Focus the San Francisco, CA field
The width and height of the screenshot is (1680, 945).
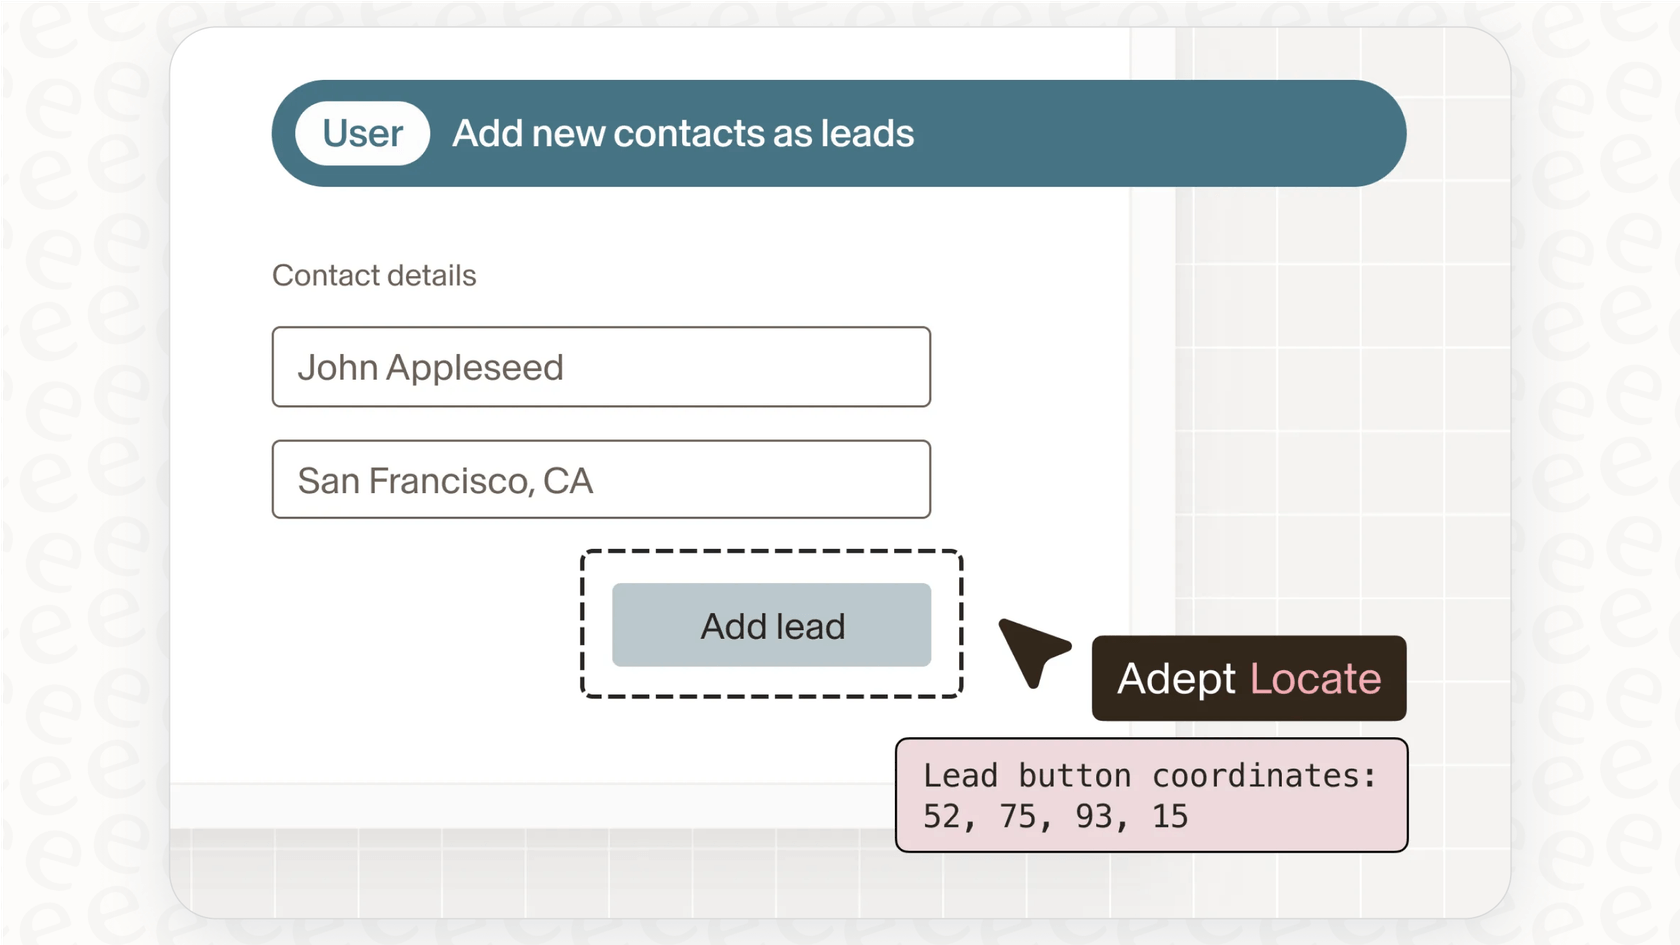click(601, 480)
